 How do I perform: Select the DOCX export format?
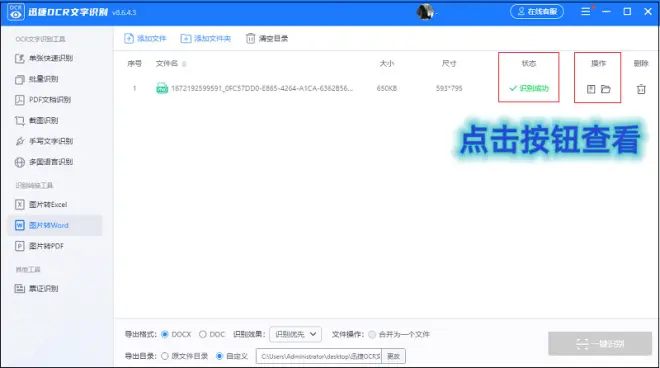point(165,334)
